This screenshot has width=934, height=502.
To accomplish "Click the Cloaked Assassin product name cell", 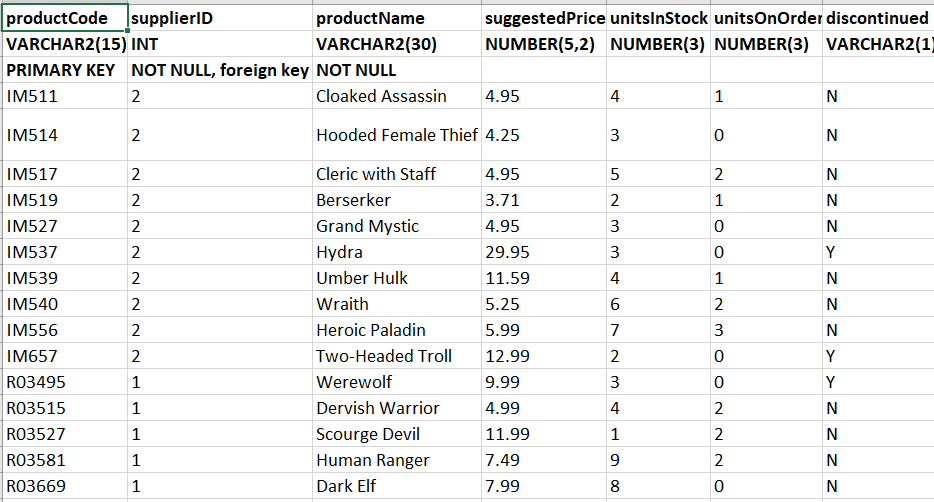I will click(397, 96).
